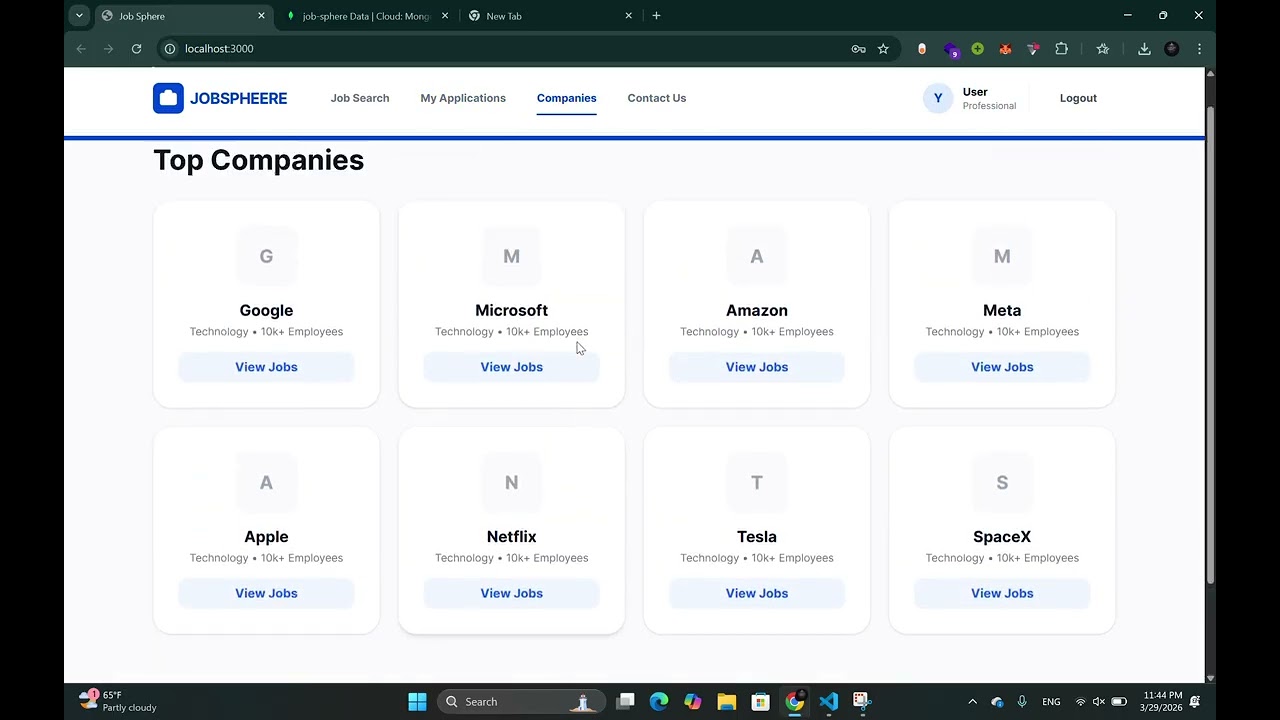The image size is (1280, 720).
Task: Click the site info icon in address bar
Action: click(x=170, y=48)
